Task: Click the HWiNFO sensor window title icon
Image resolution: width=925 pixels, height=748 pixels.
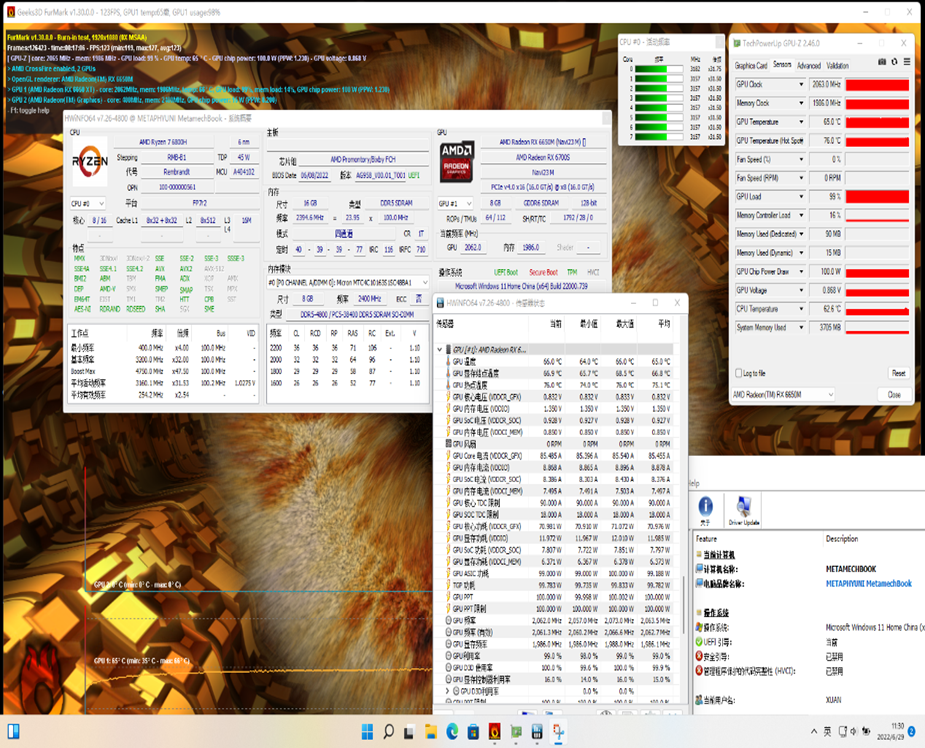Action: coord(440,303)
